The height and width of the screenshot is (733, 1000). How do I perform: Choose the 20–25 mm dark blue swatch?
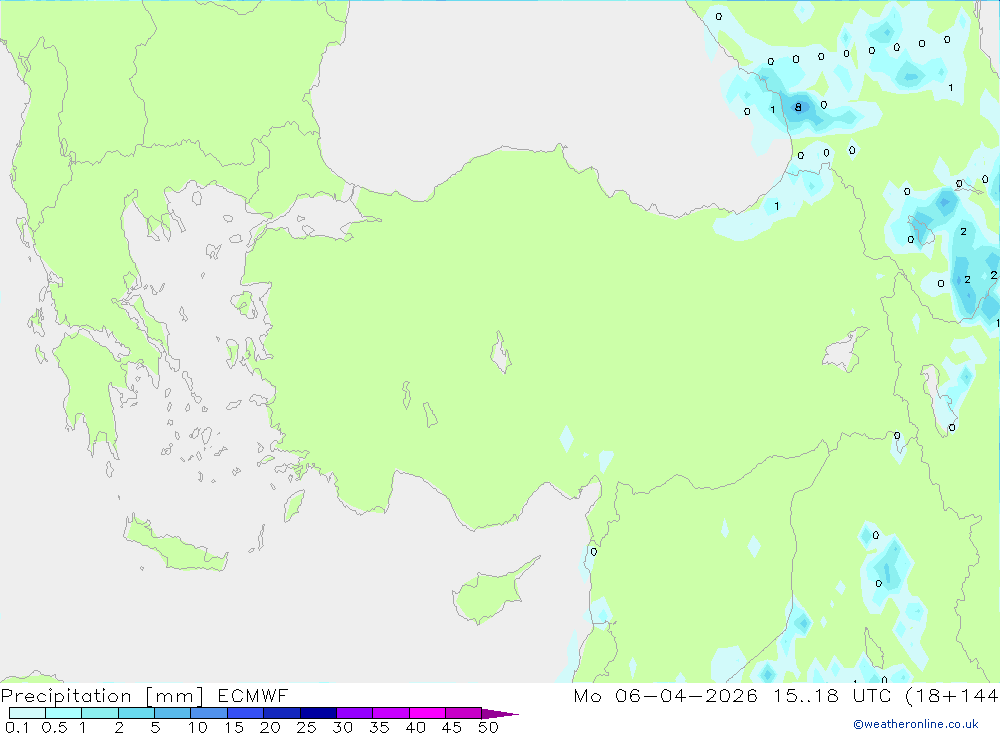[281, 713]
